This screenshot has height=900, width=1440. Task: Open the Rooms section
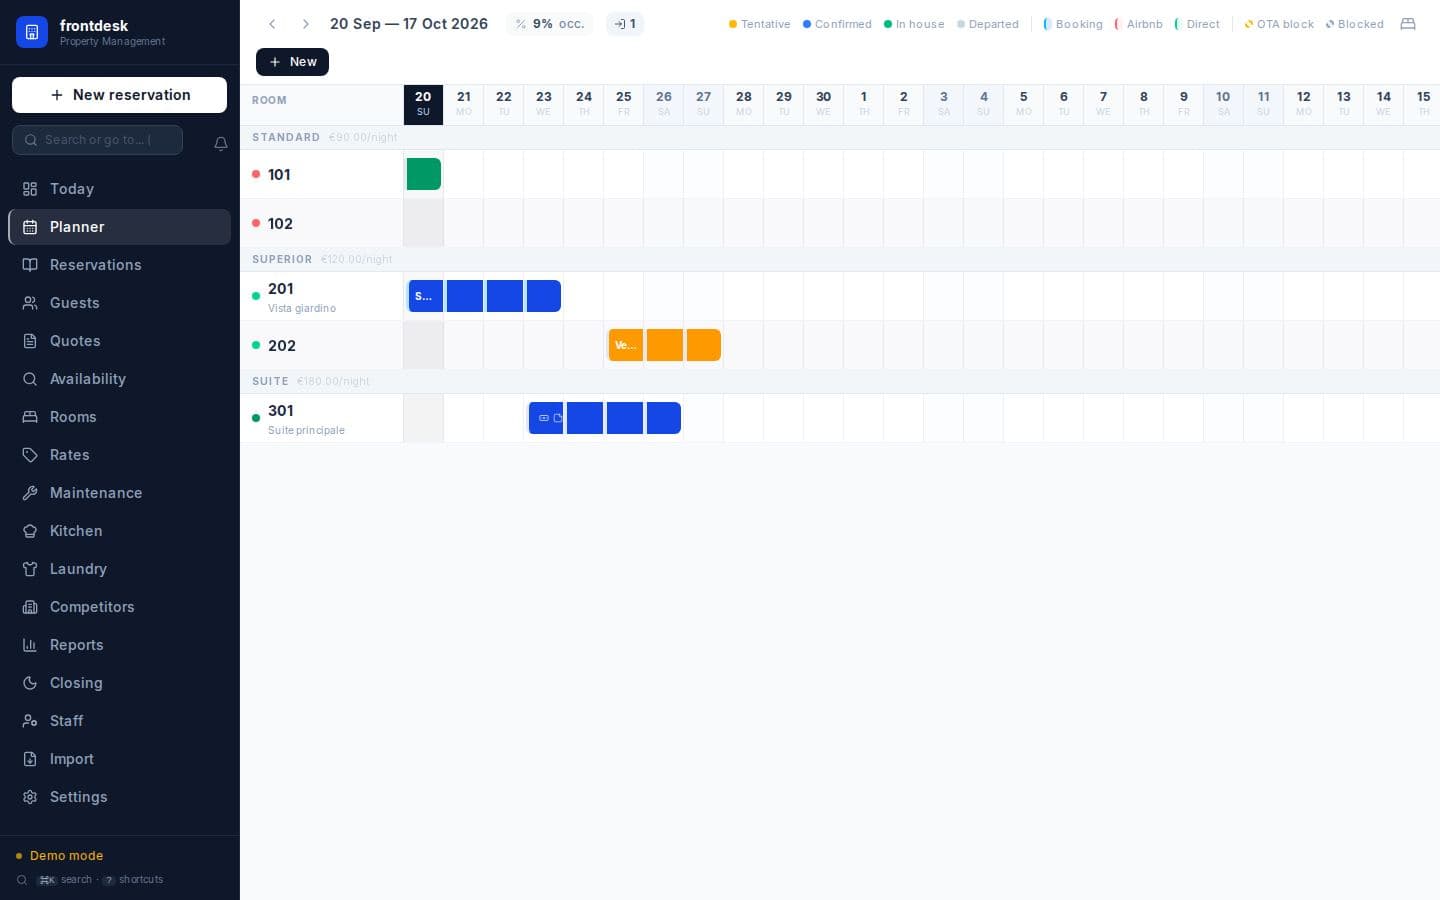tap(119, 417)
